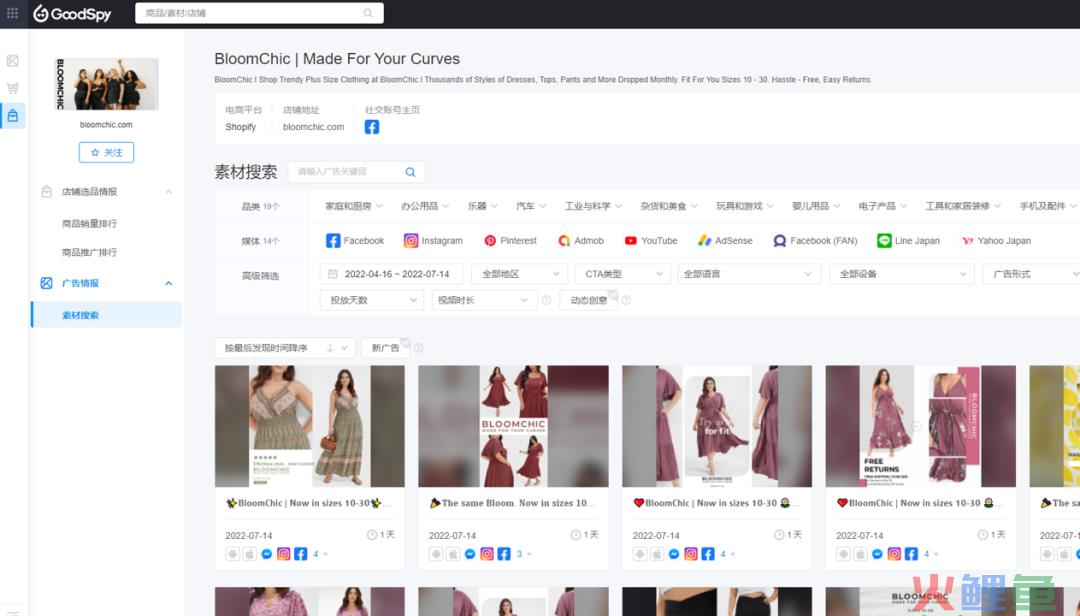The height and width of the screenshot is (616, 1080).
Task: Open the apps grid icon
Action: click(x=12, y=13)
